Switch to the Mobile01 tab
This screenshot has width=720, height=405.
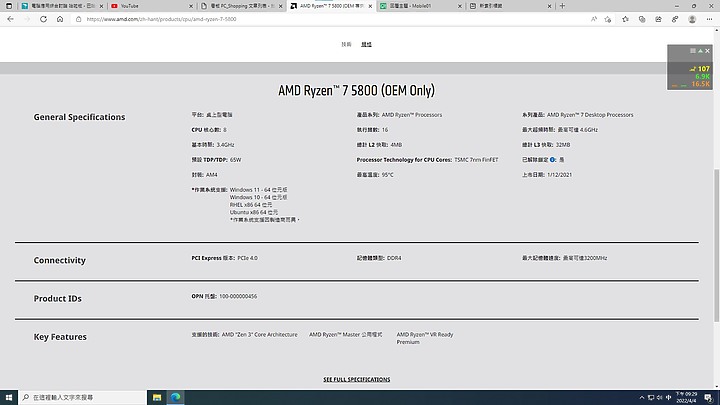coord(420,6)
